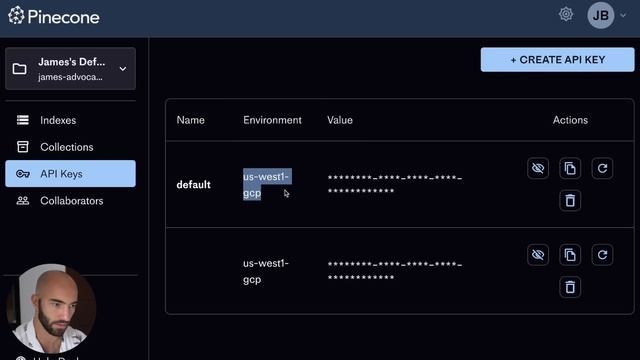This screenshot has height=360, width=640.
Task: Click the Collaborators people icon
Action: 23,200
